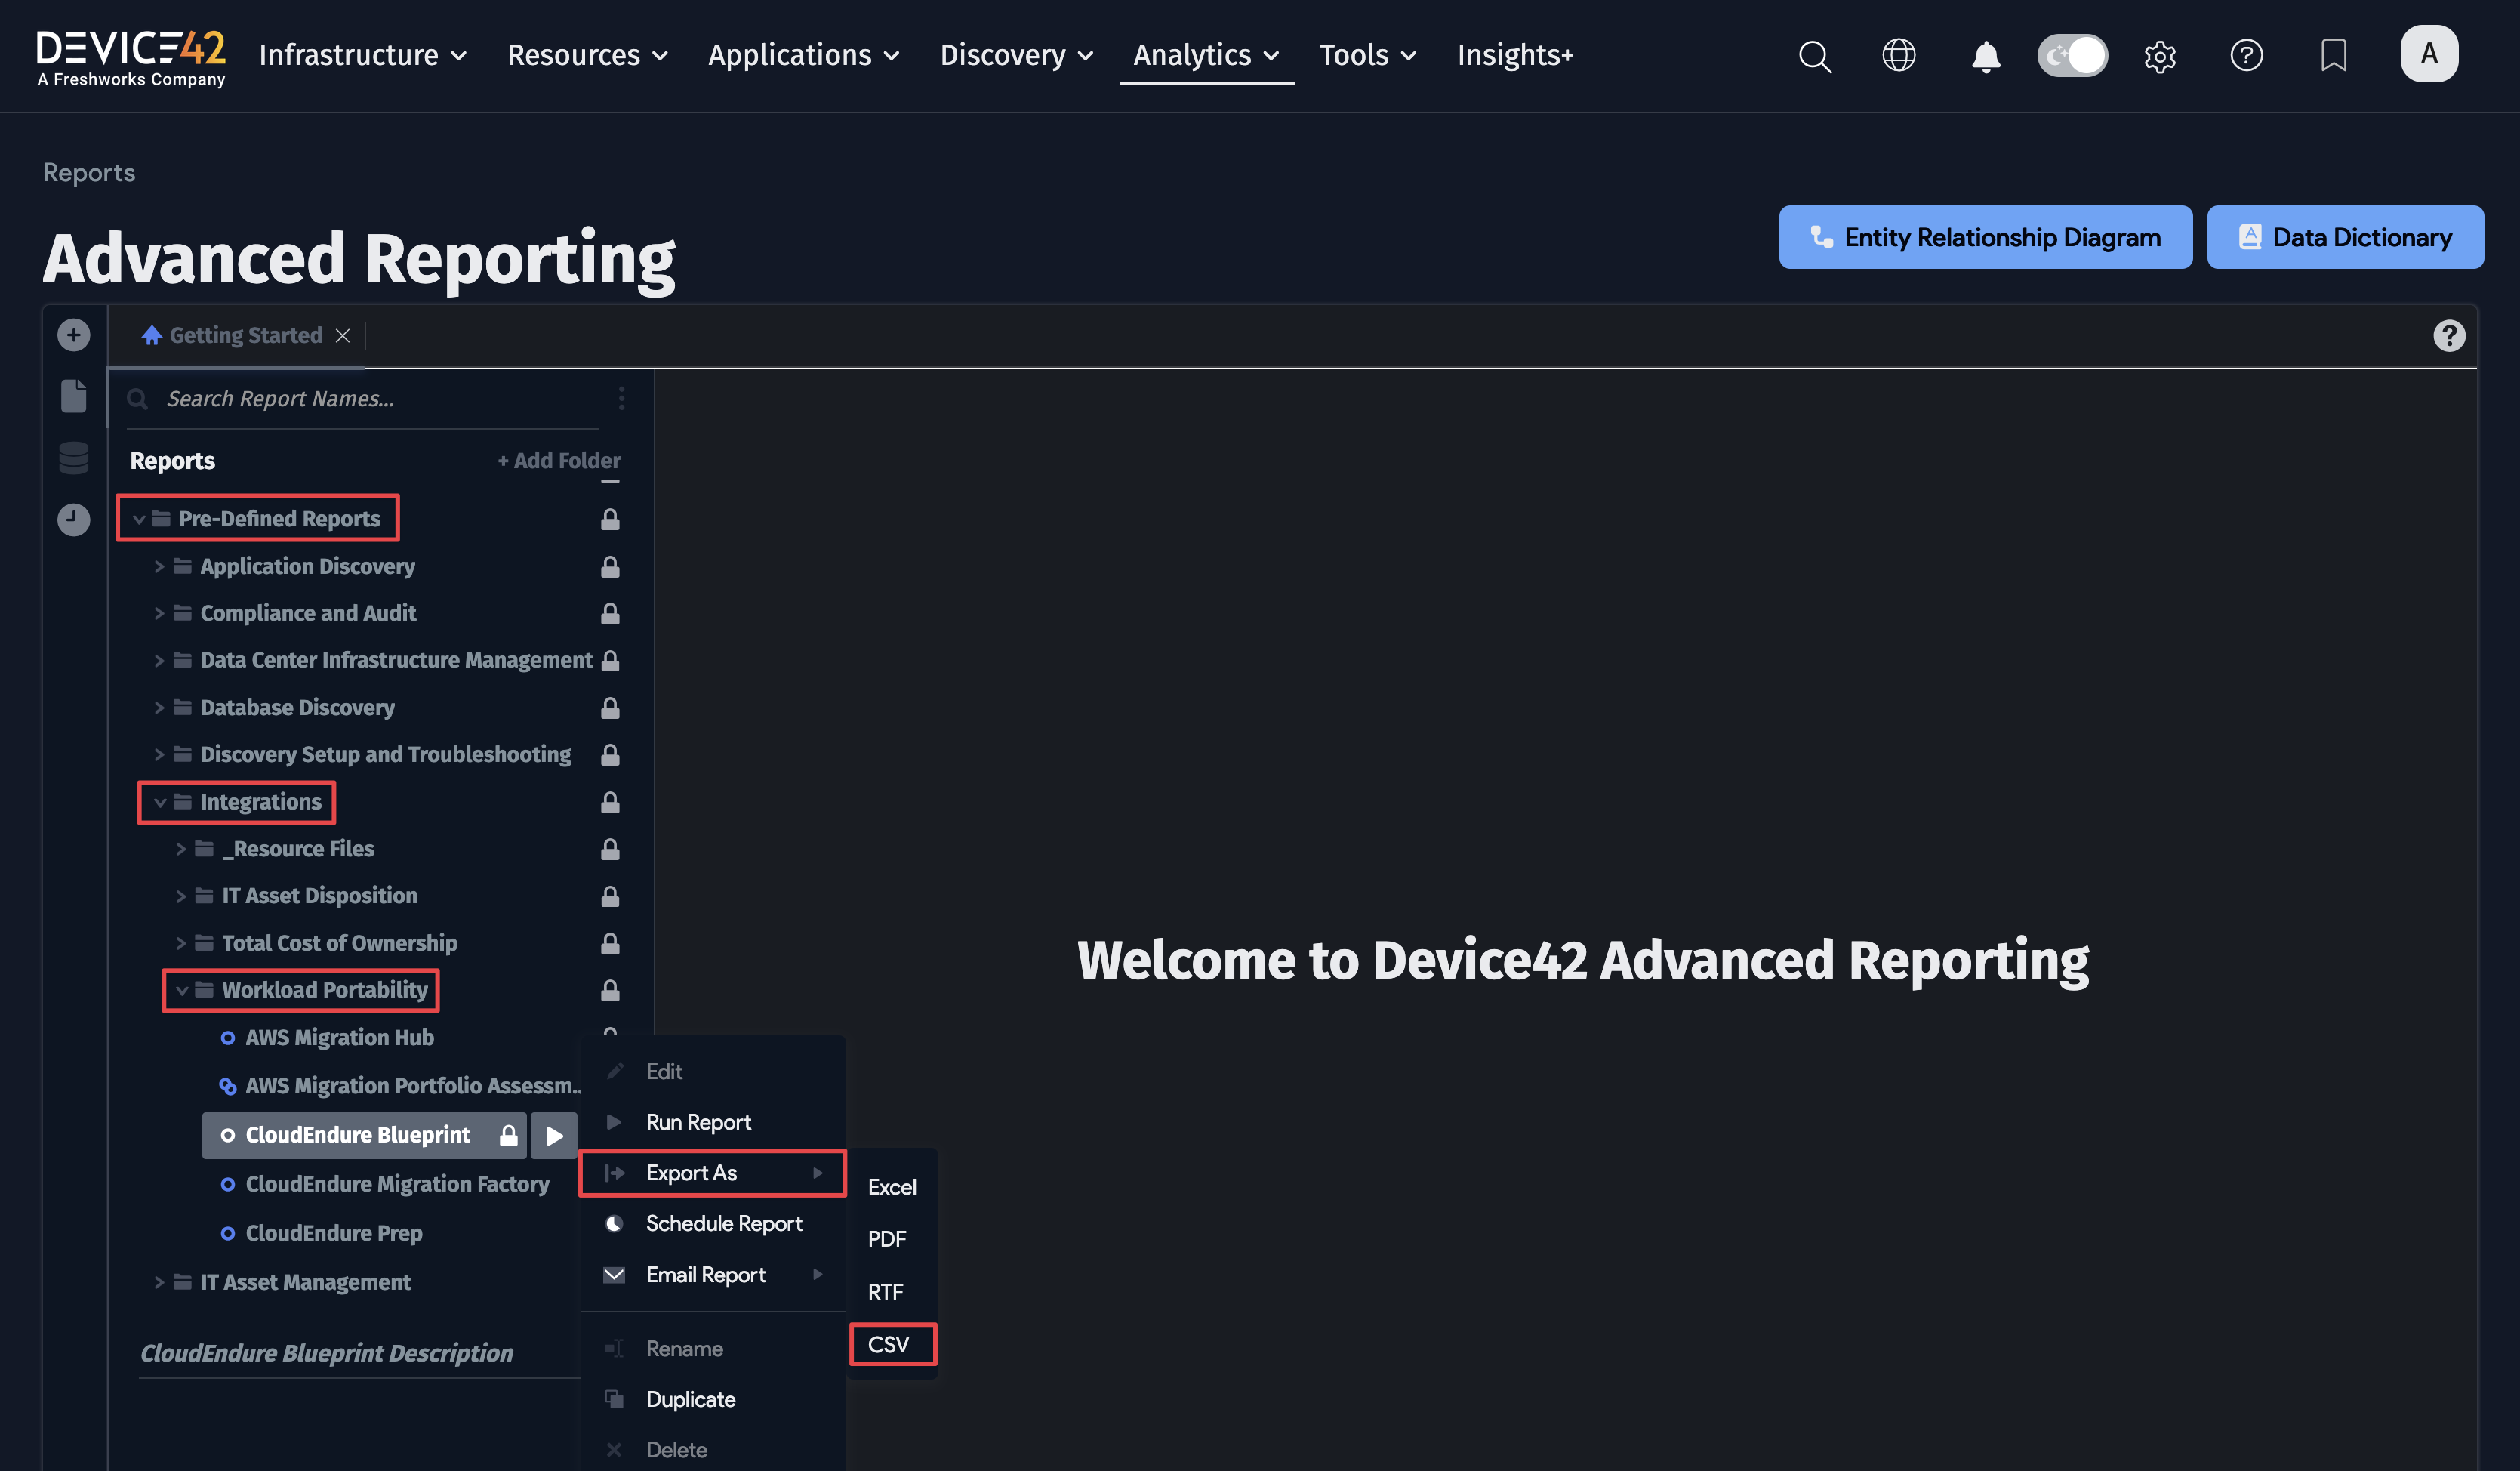Expand the IT Asset Management folder
The width and height of the screenshot is (2520, 1471).
159,1282
